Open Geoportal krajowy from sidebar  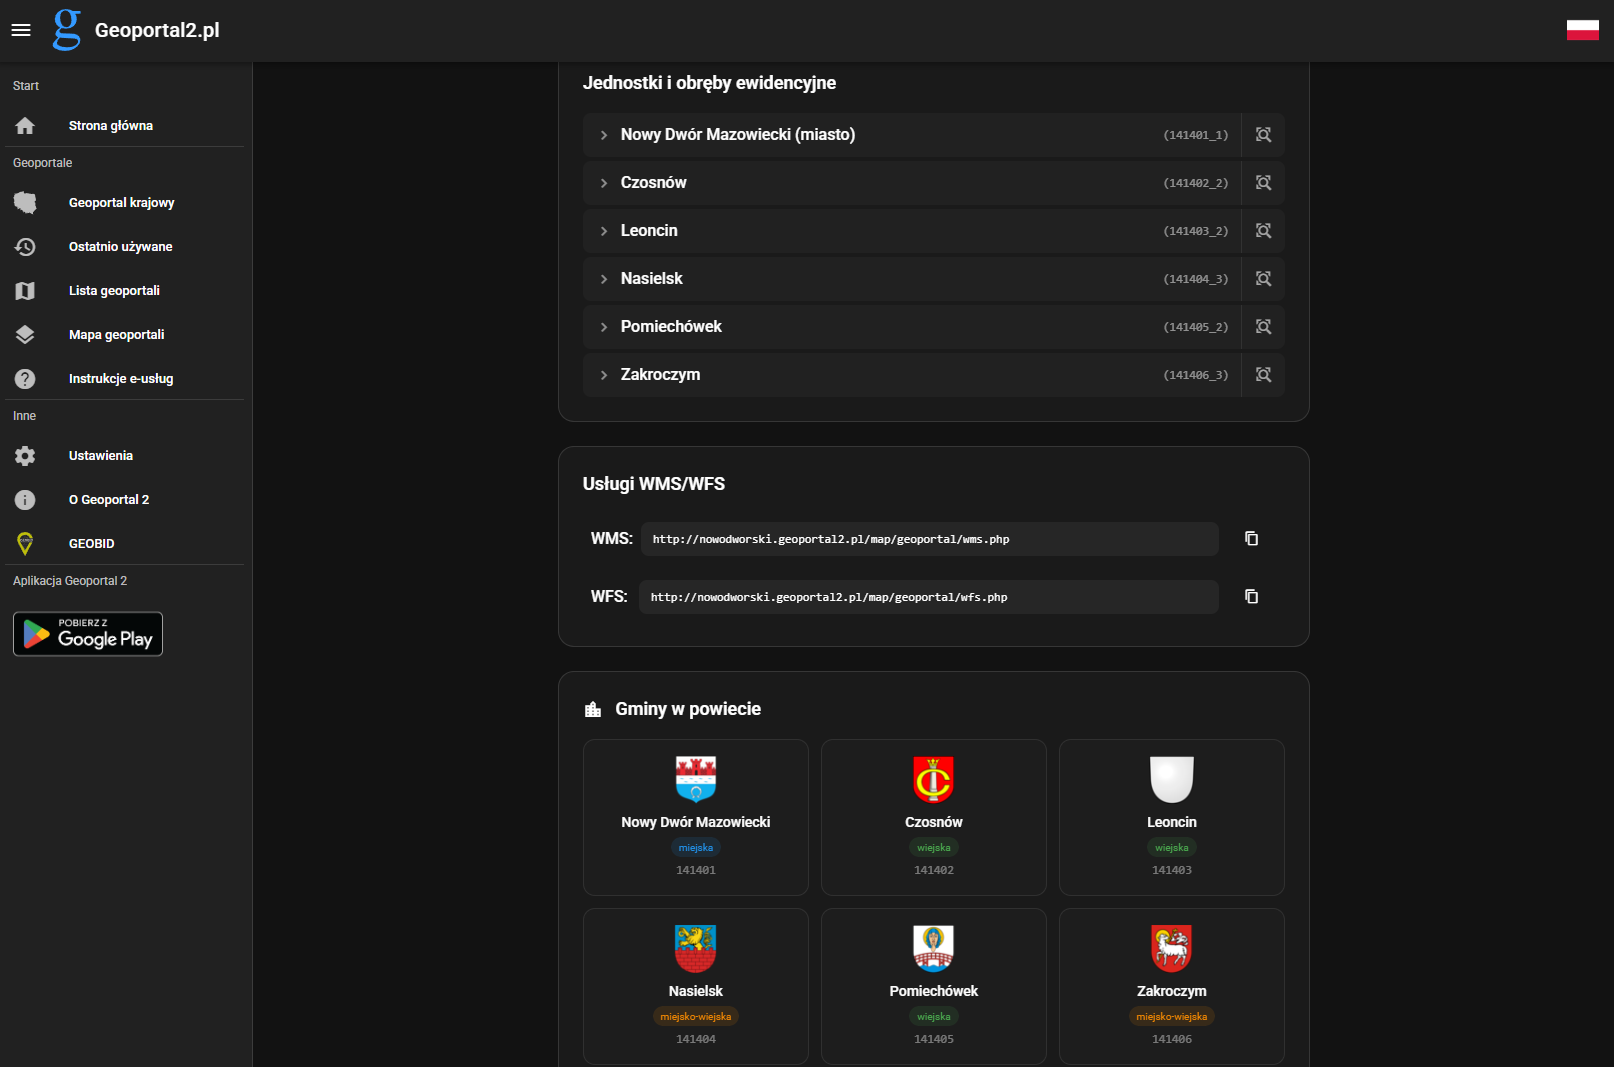pyautogui.click(x=121, y=203)
